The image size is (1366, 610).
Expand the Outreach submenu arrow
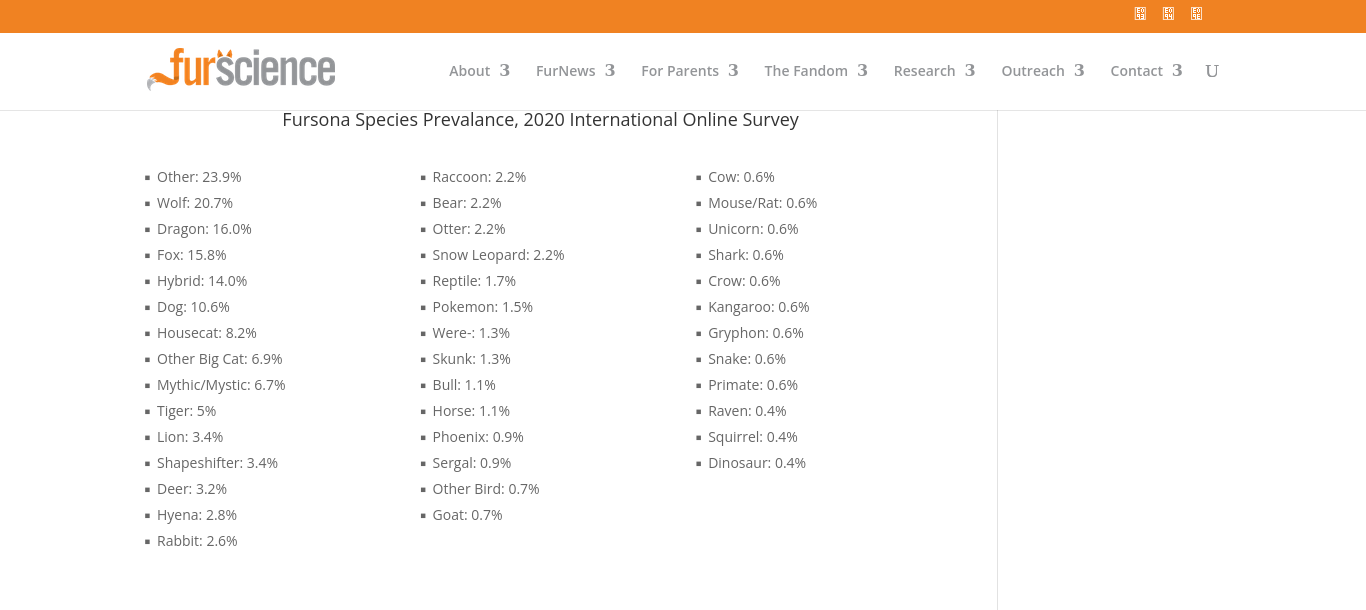[x=1079, y=70]
